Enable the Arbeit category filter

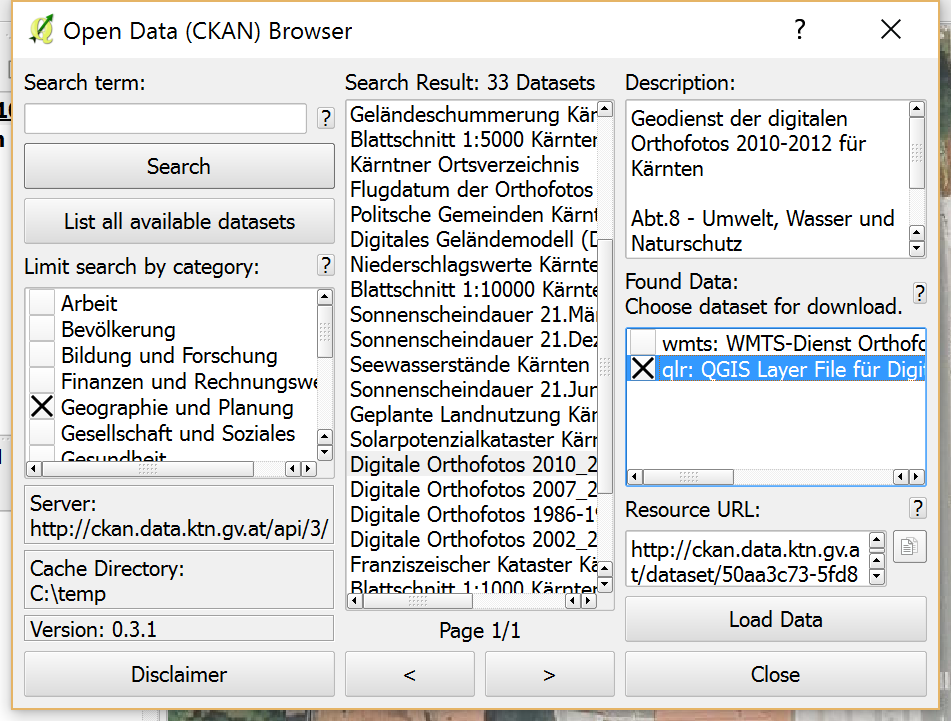(x=40, y=303)
